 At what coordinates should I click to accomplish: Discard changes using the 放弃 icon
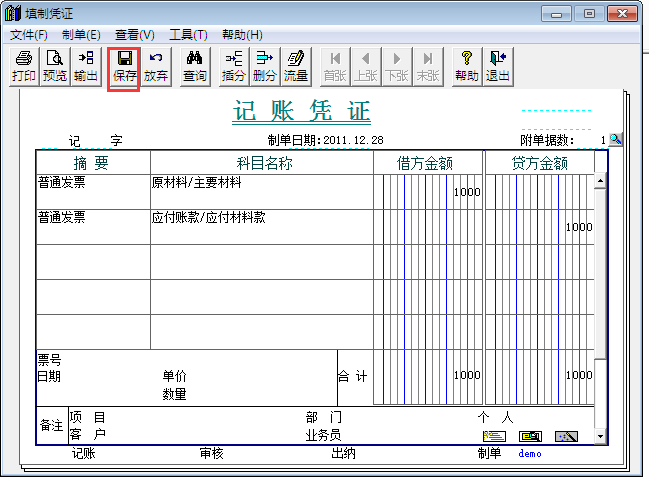click(x=155, y=66)
